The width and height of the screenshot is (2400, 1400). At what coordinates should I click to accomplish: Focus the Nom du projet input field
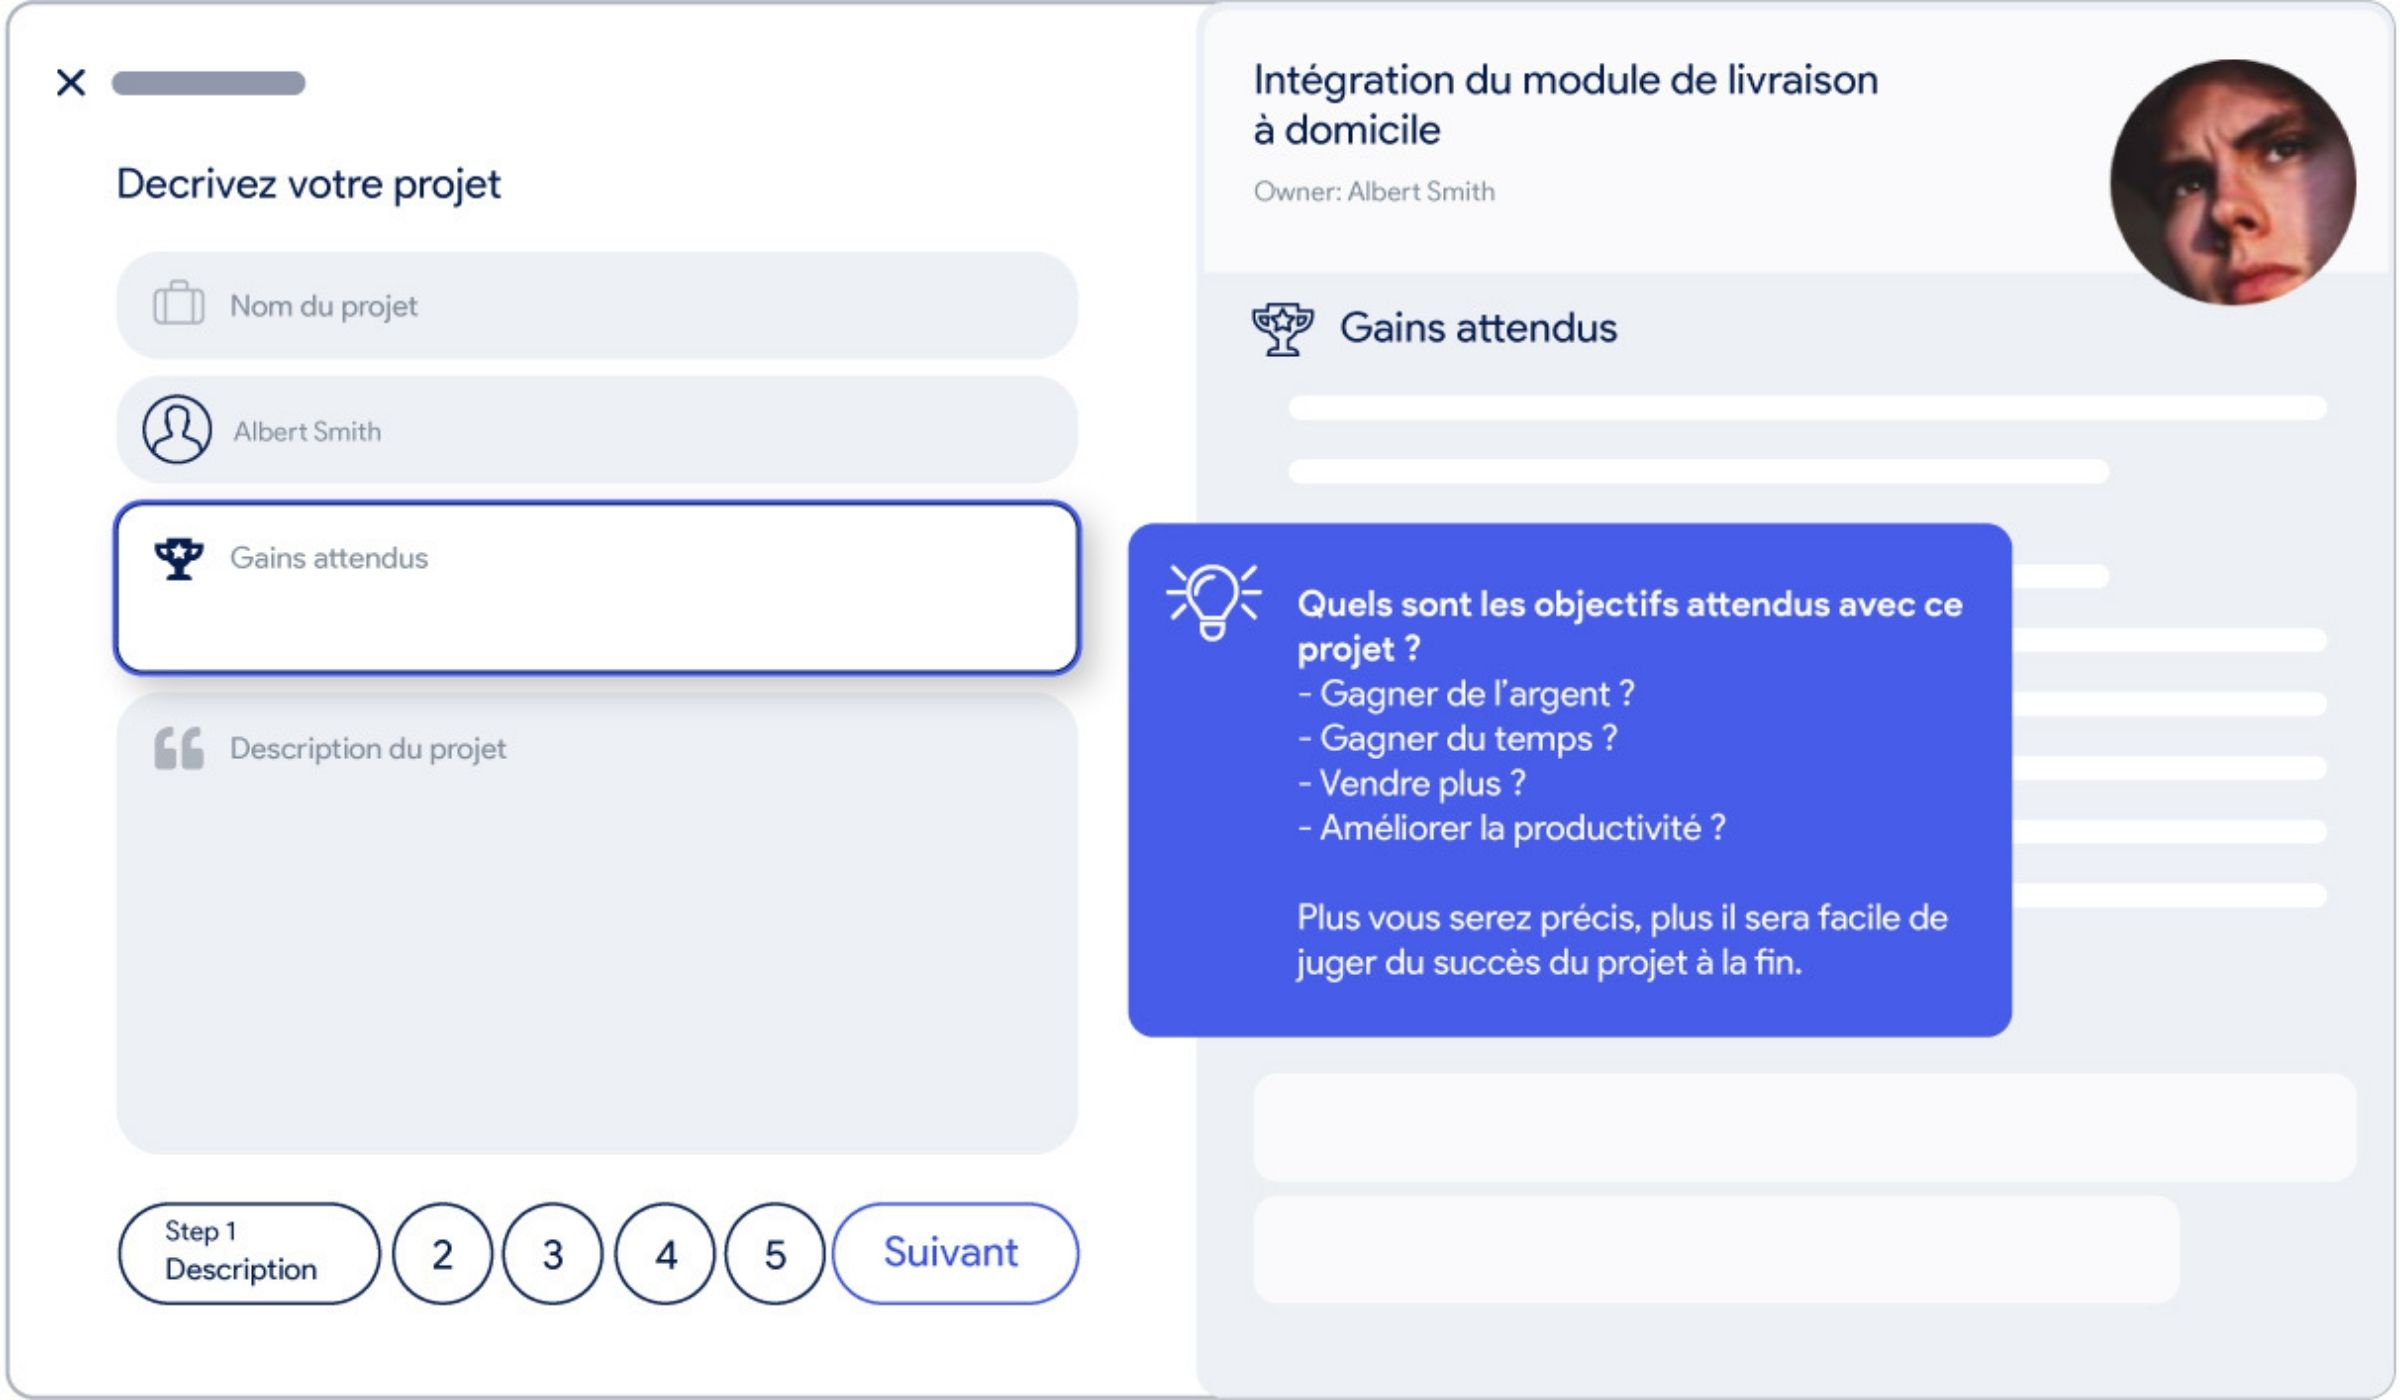597,305
